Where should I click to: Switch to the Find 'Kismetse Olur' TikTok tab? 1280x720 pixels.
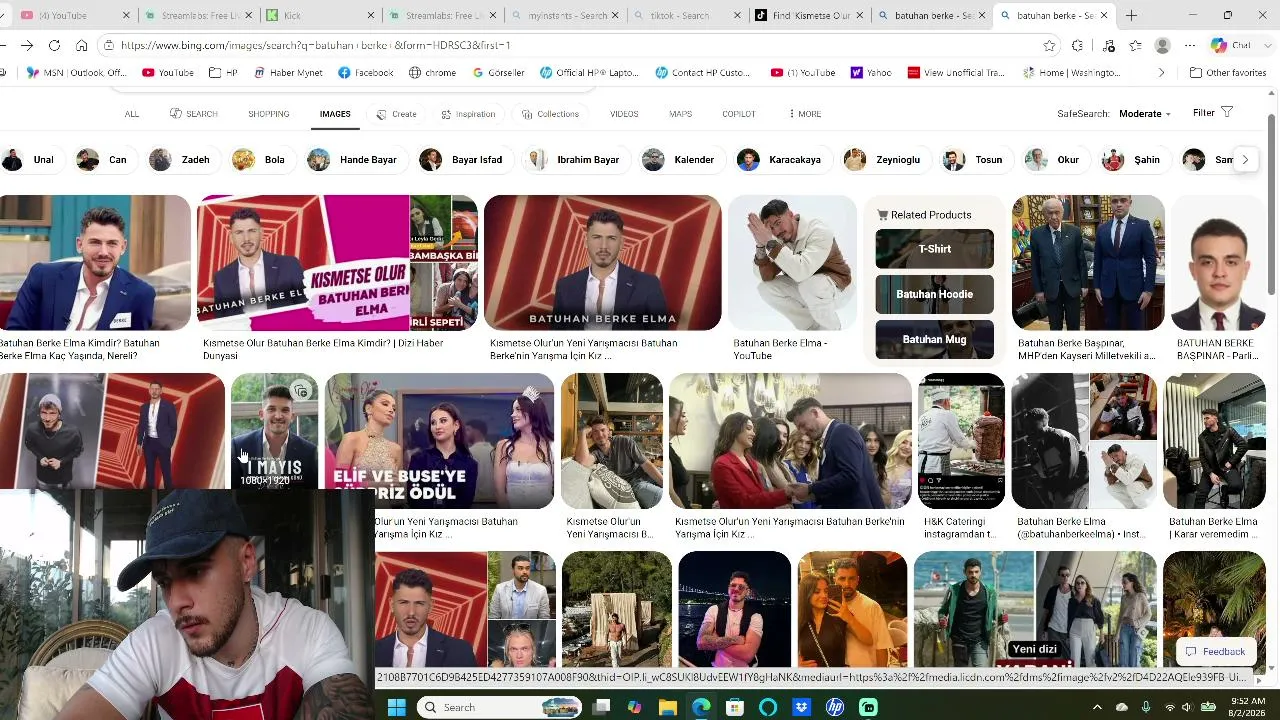click(808, 15)
